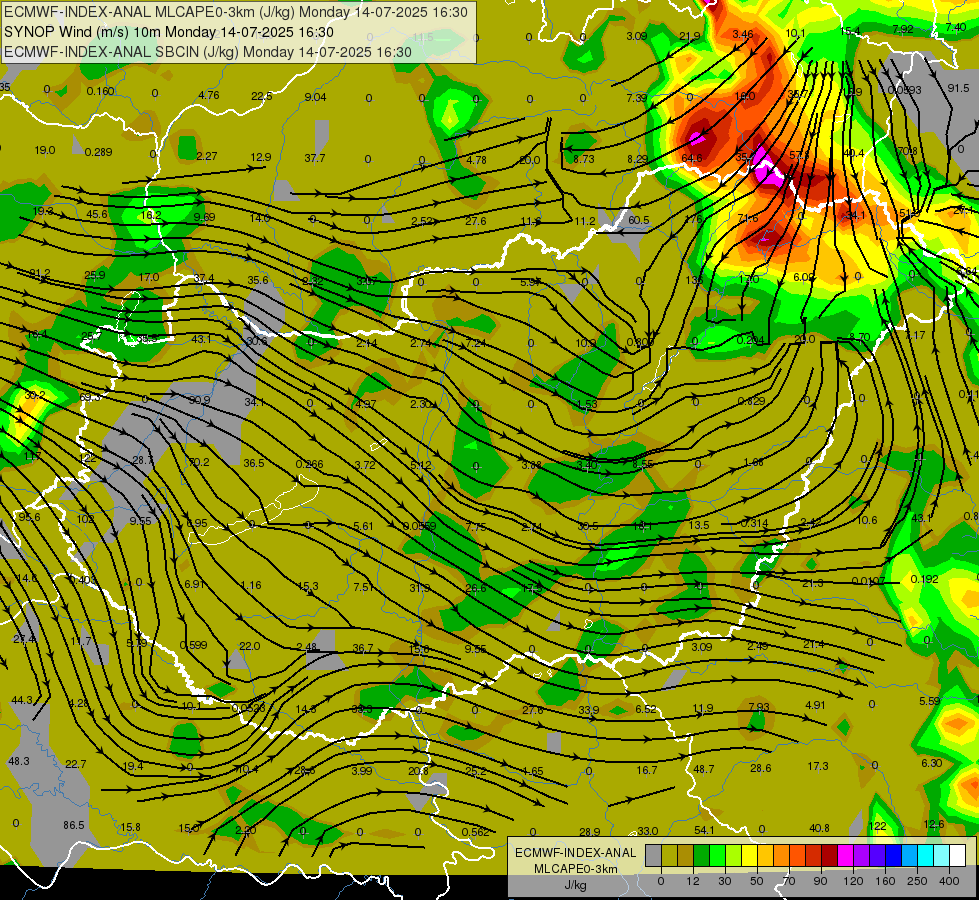Click the ECMWF-INDEX-ANAL SBCIN title line

pyautogui.click(x=208, y=52)
